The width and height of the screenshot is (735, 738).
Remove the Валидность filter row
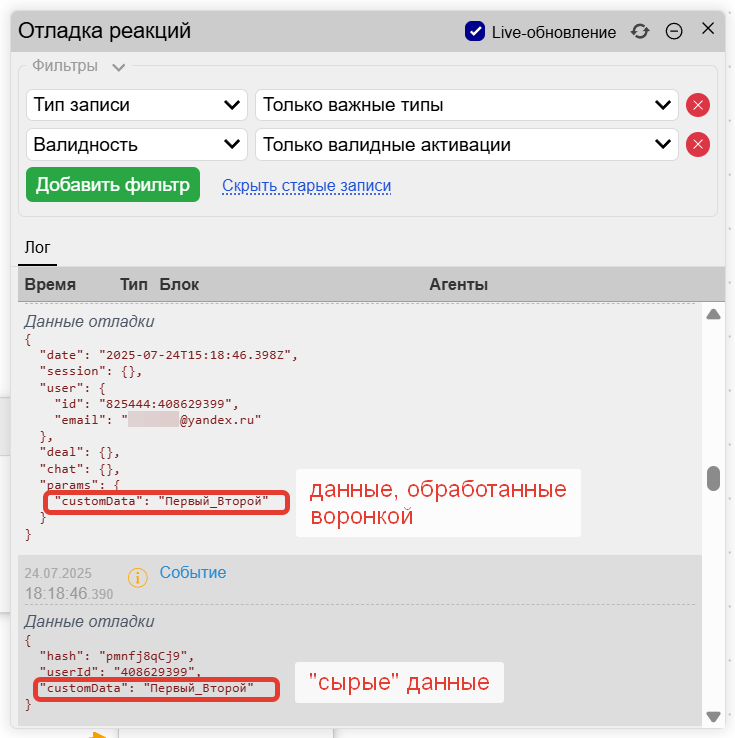pyautogui.click(x=698, y=145)
